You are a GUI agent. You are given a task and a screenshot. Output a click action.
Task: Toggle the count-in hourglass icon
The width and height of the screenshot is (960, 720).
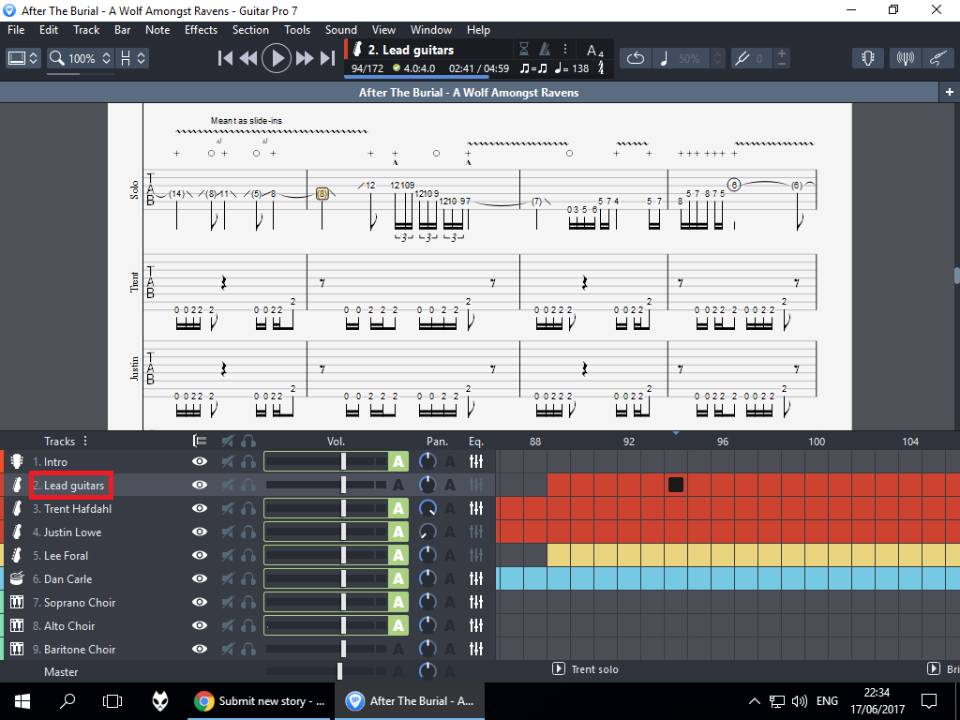pos(524,49)
